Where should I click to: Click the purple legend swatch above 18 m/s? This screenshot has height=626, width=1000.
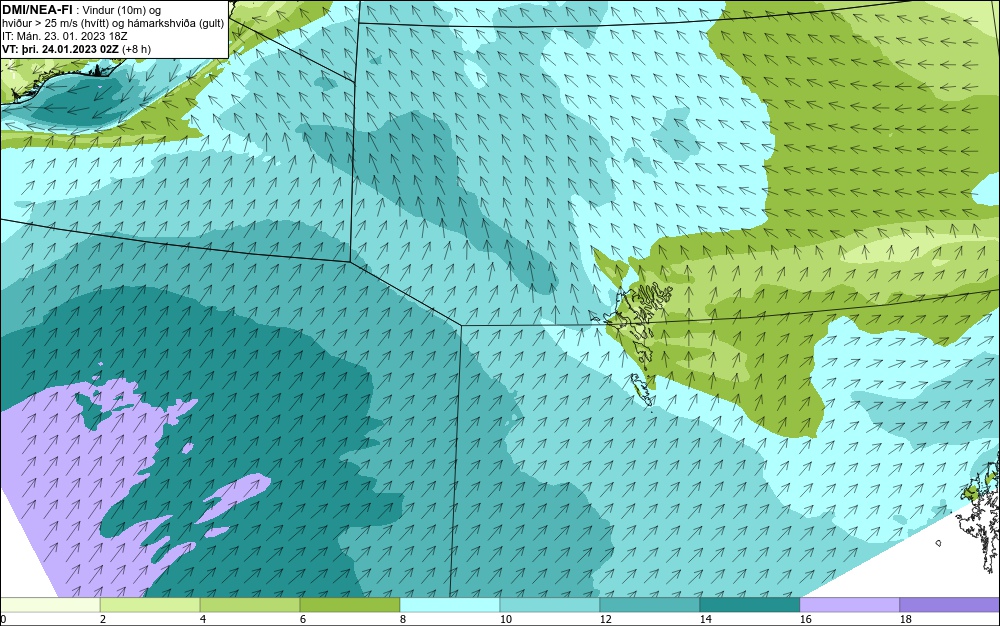[x=950, y=604]
